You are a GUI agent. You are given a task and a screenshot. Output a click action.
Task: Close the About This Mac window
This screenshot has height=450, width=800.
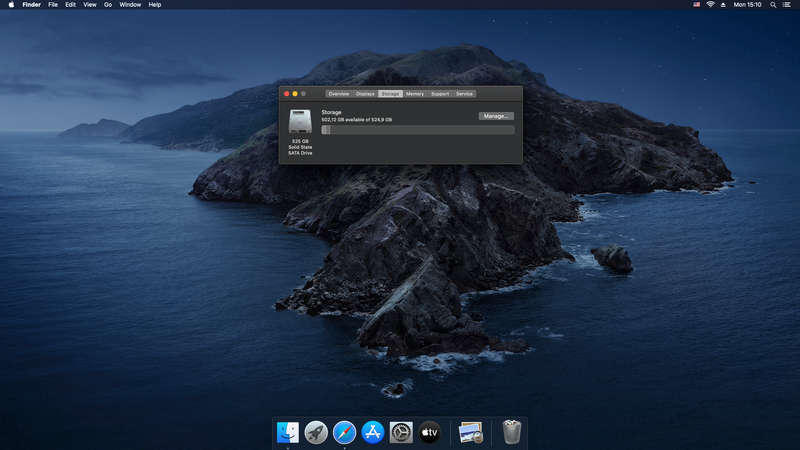pyautogui.click(x=287, y=94)
